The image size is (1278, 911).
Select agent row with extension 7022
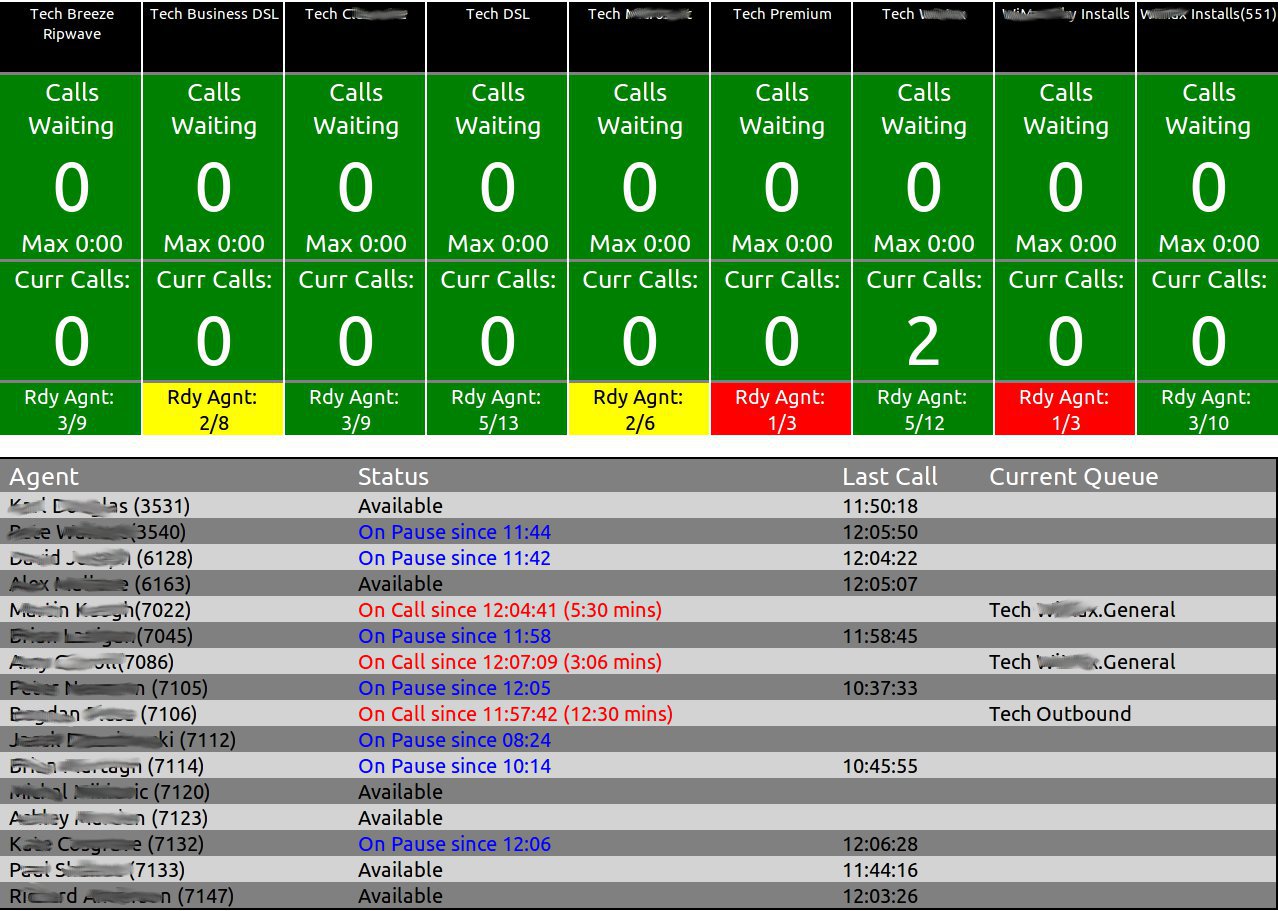point(640,610)
